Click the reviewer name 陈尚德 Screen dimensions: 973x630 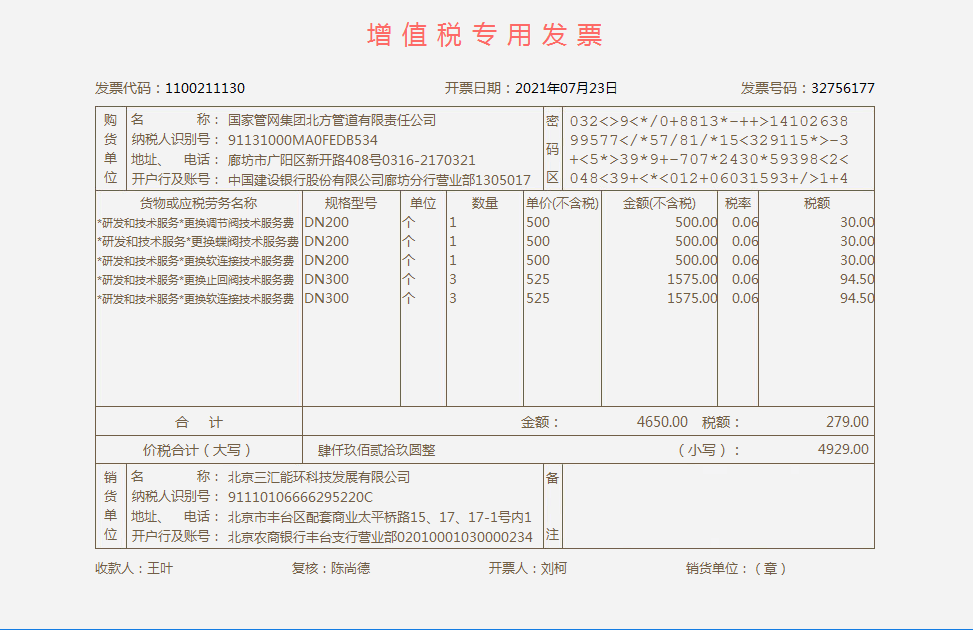tap(351, 569)
